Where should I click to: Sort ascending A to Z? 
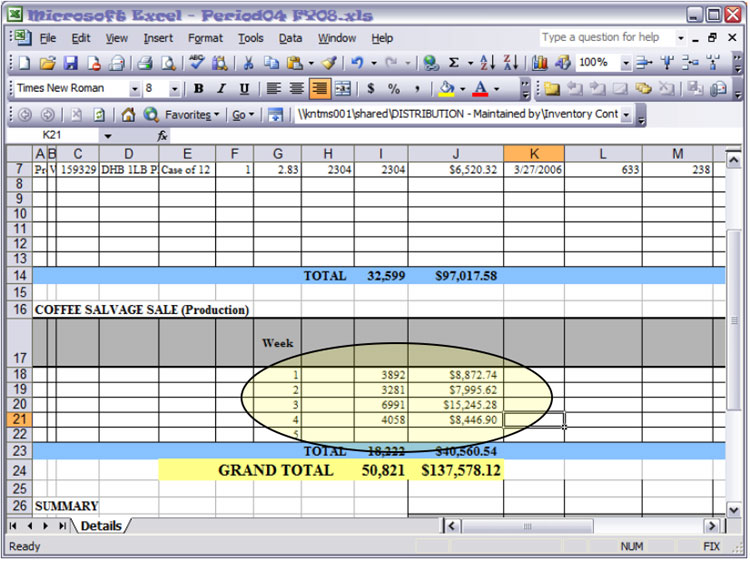[x=487, y=63]
